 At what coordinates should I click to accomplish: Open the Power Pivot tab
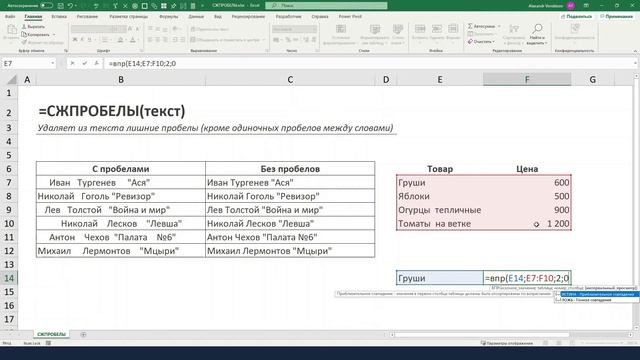350,17
